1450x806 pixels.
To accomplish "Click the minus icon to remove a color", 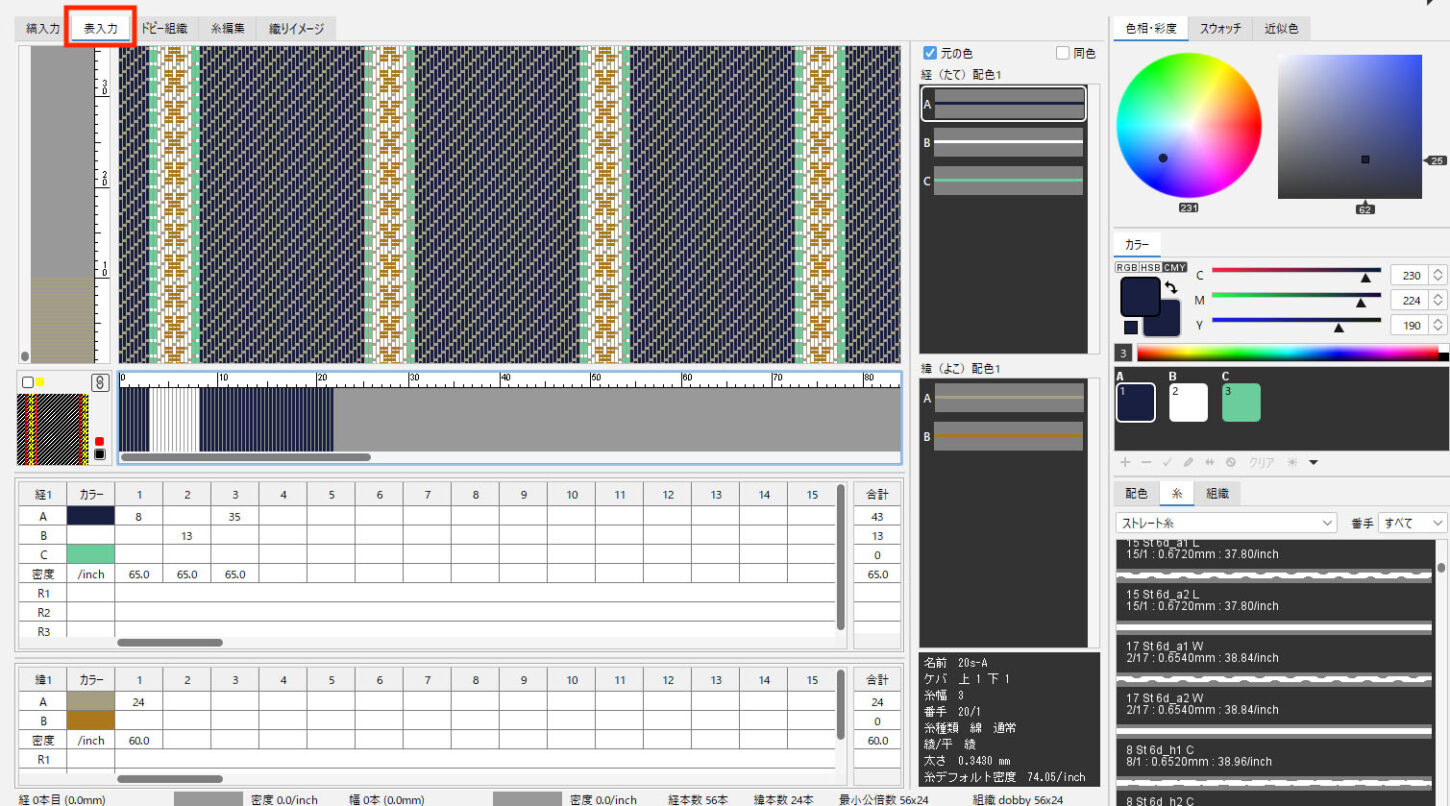I will 1146,463.
